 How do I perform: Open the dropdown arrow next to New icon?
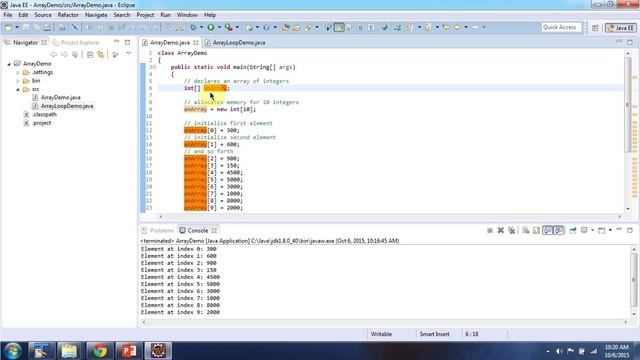coord(16,27)
